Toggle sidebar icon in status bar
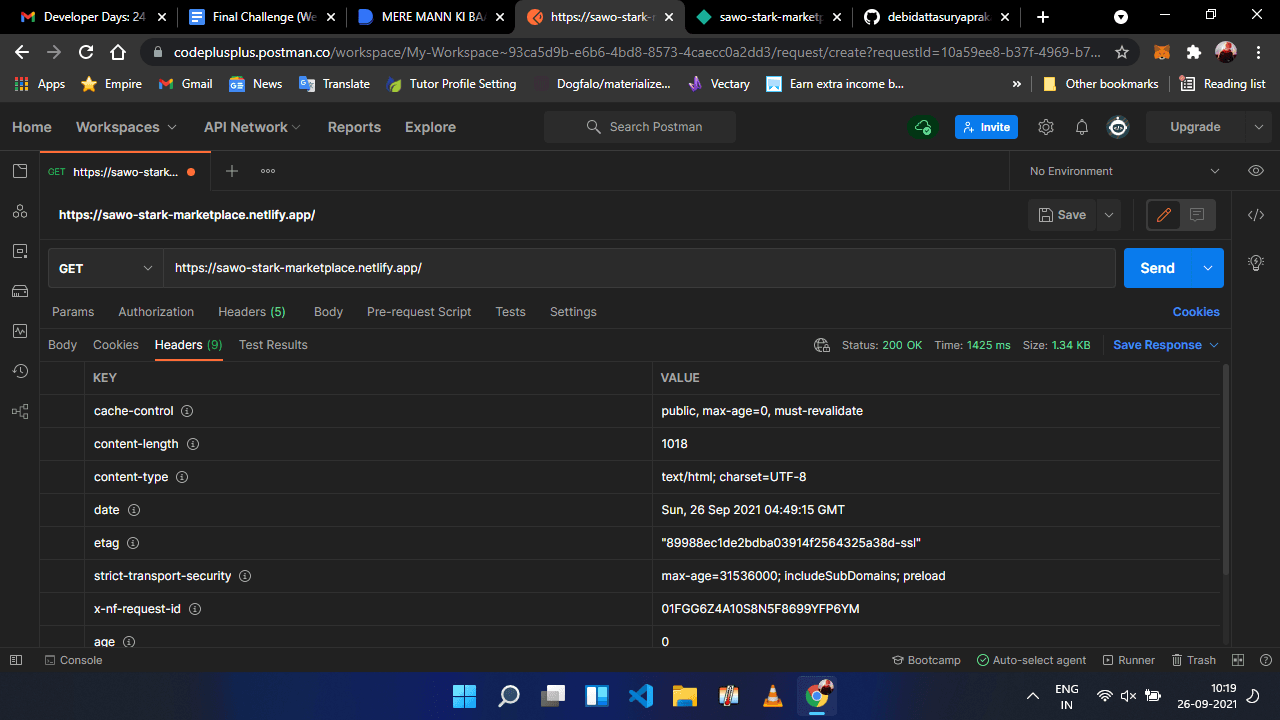The height and width of the screenshot is (720, 1280). 15,660
